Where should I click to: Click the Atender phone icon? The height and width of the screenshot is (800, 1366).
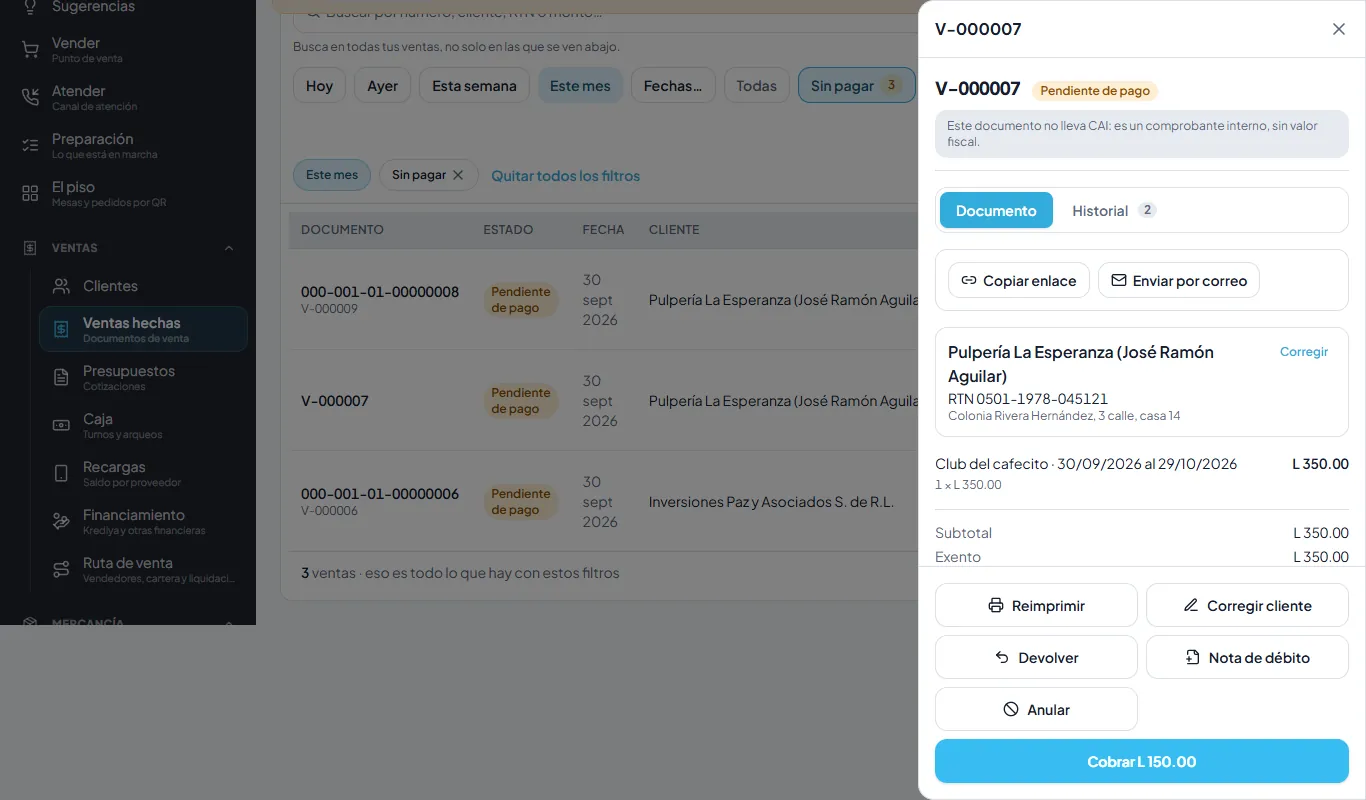point(30,98)
